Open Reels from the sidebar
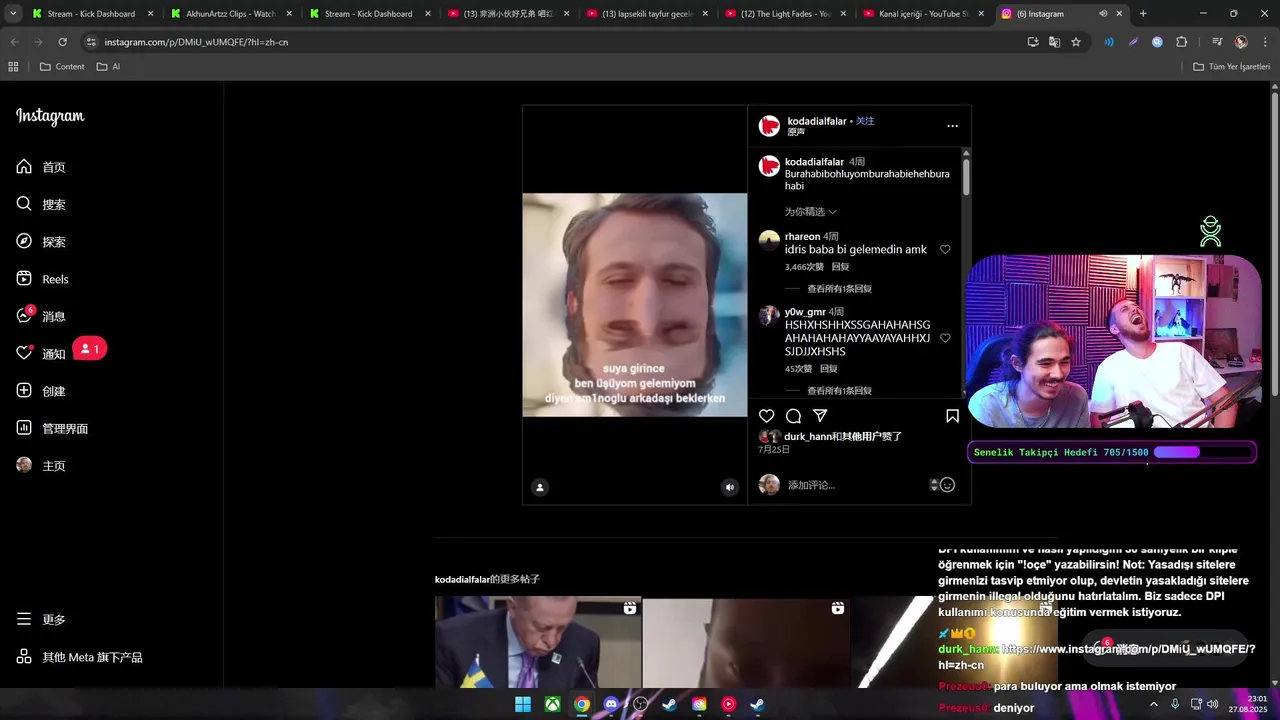 pos(42,279)
